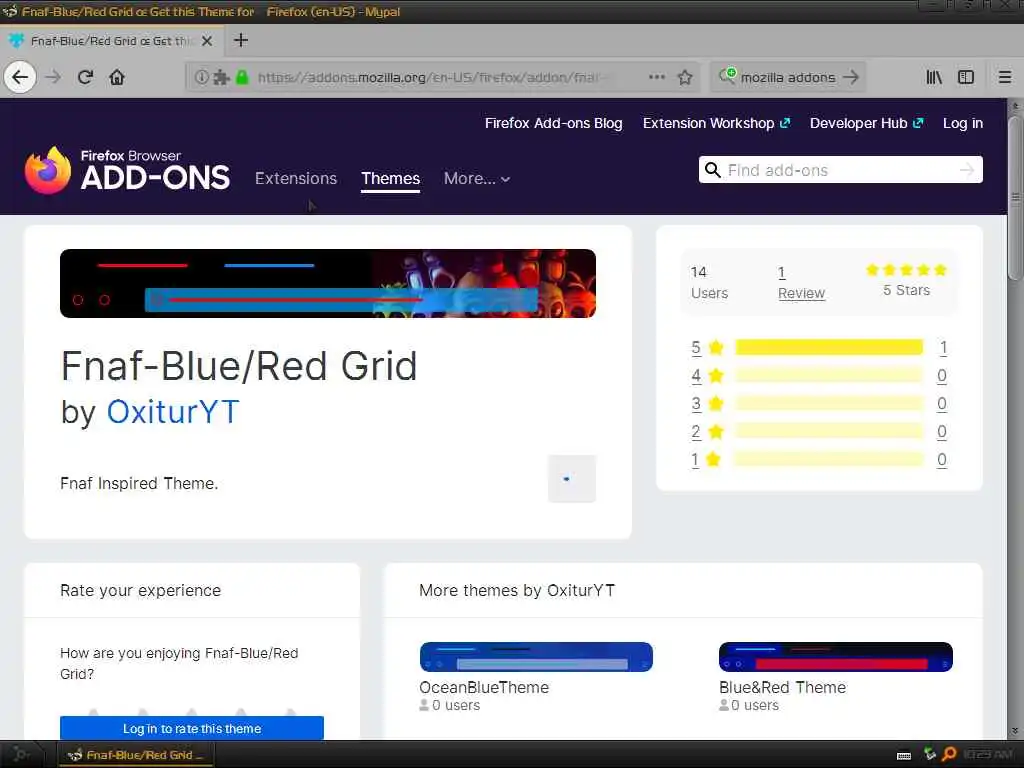1024x768 pixels.
Task: Open the Library bookshelf icon
Action: click(934, 77)
